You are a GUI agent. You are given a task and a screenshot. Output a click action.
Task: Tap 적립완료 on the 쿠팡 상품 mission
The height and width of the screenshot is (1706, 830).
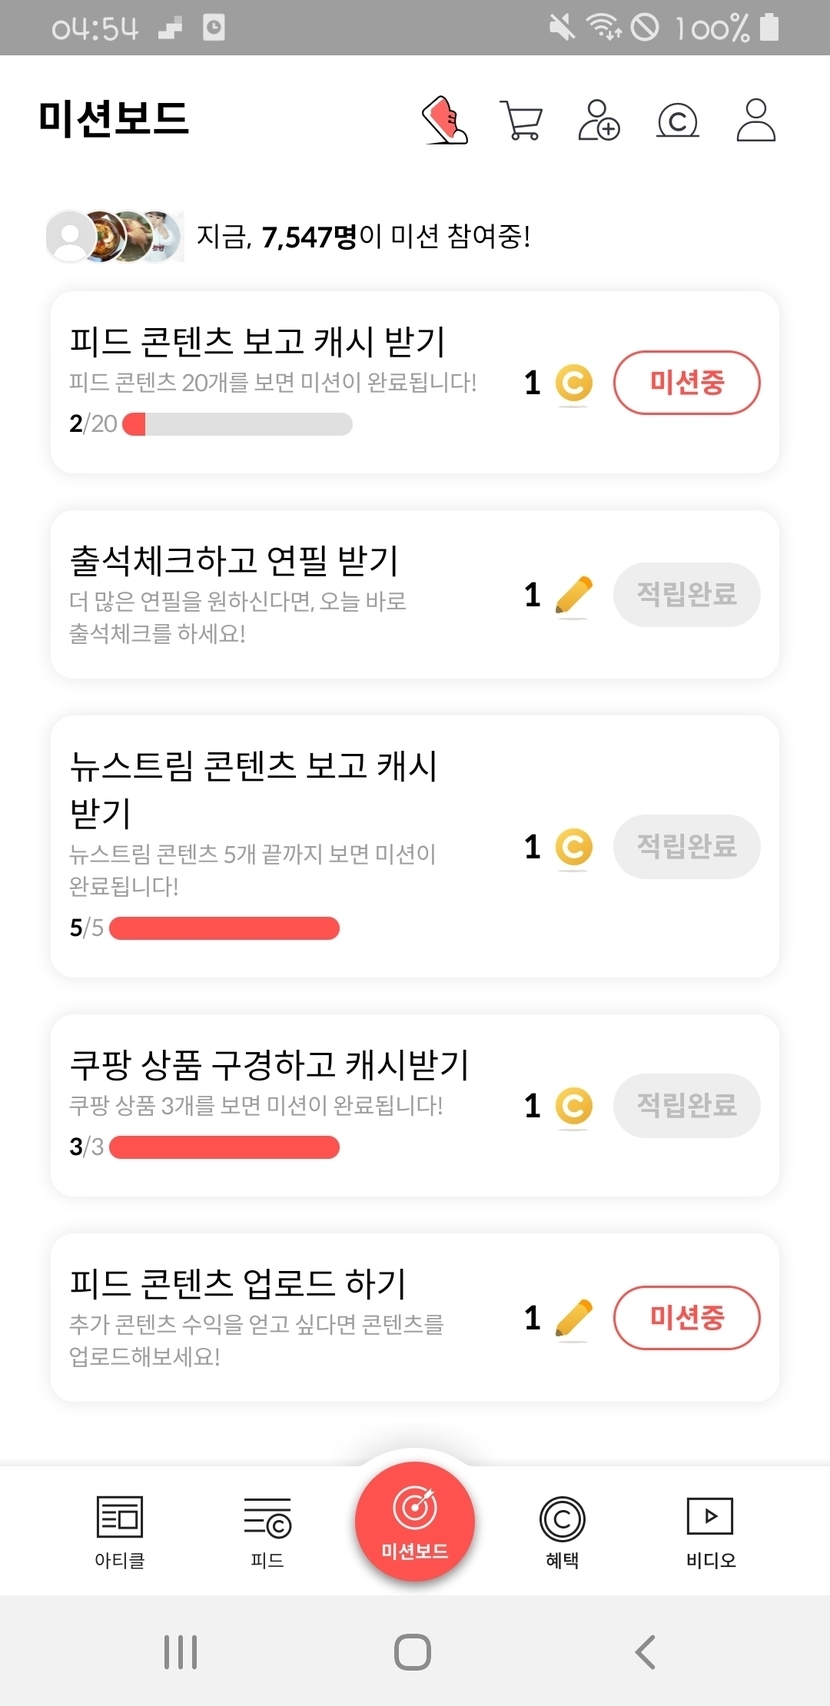point(686,1105)
